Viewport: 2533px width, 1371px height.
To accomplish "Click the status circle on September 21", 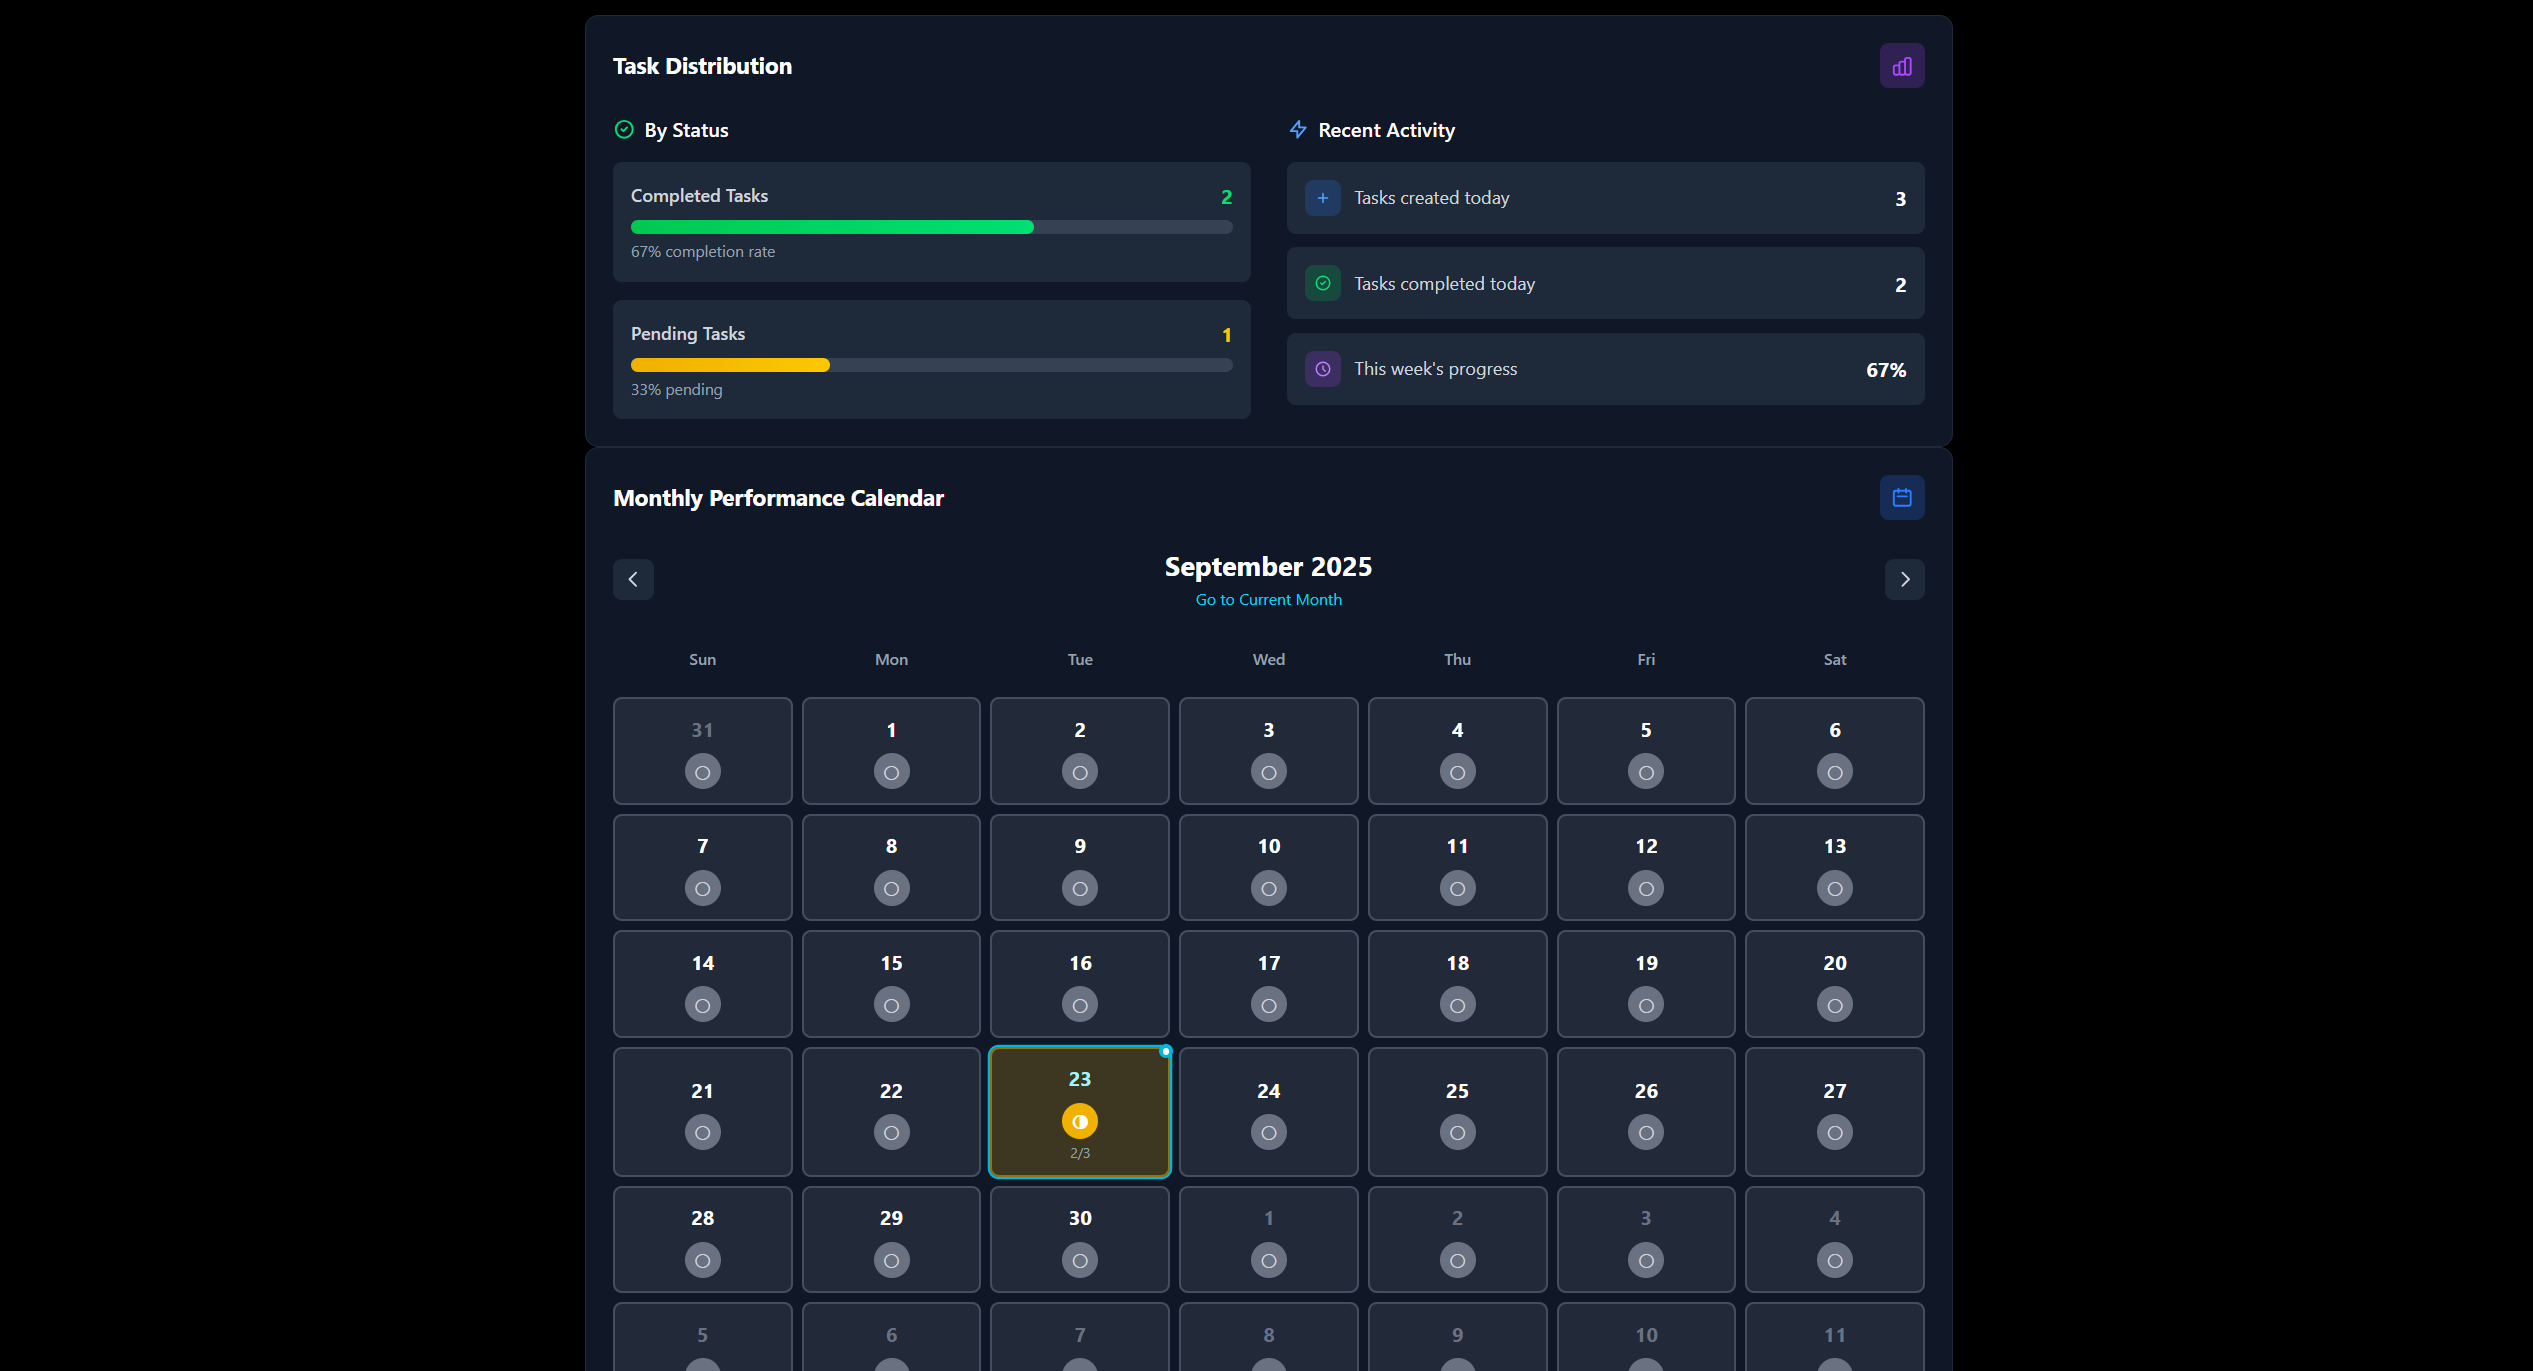I will (702, 1132).
